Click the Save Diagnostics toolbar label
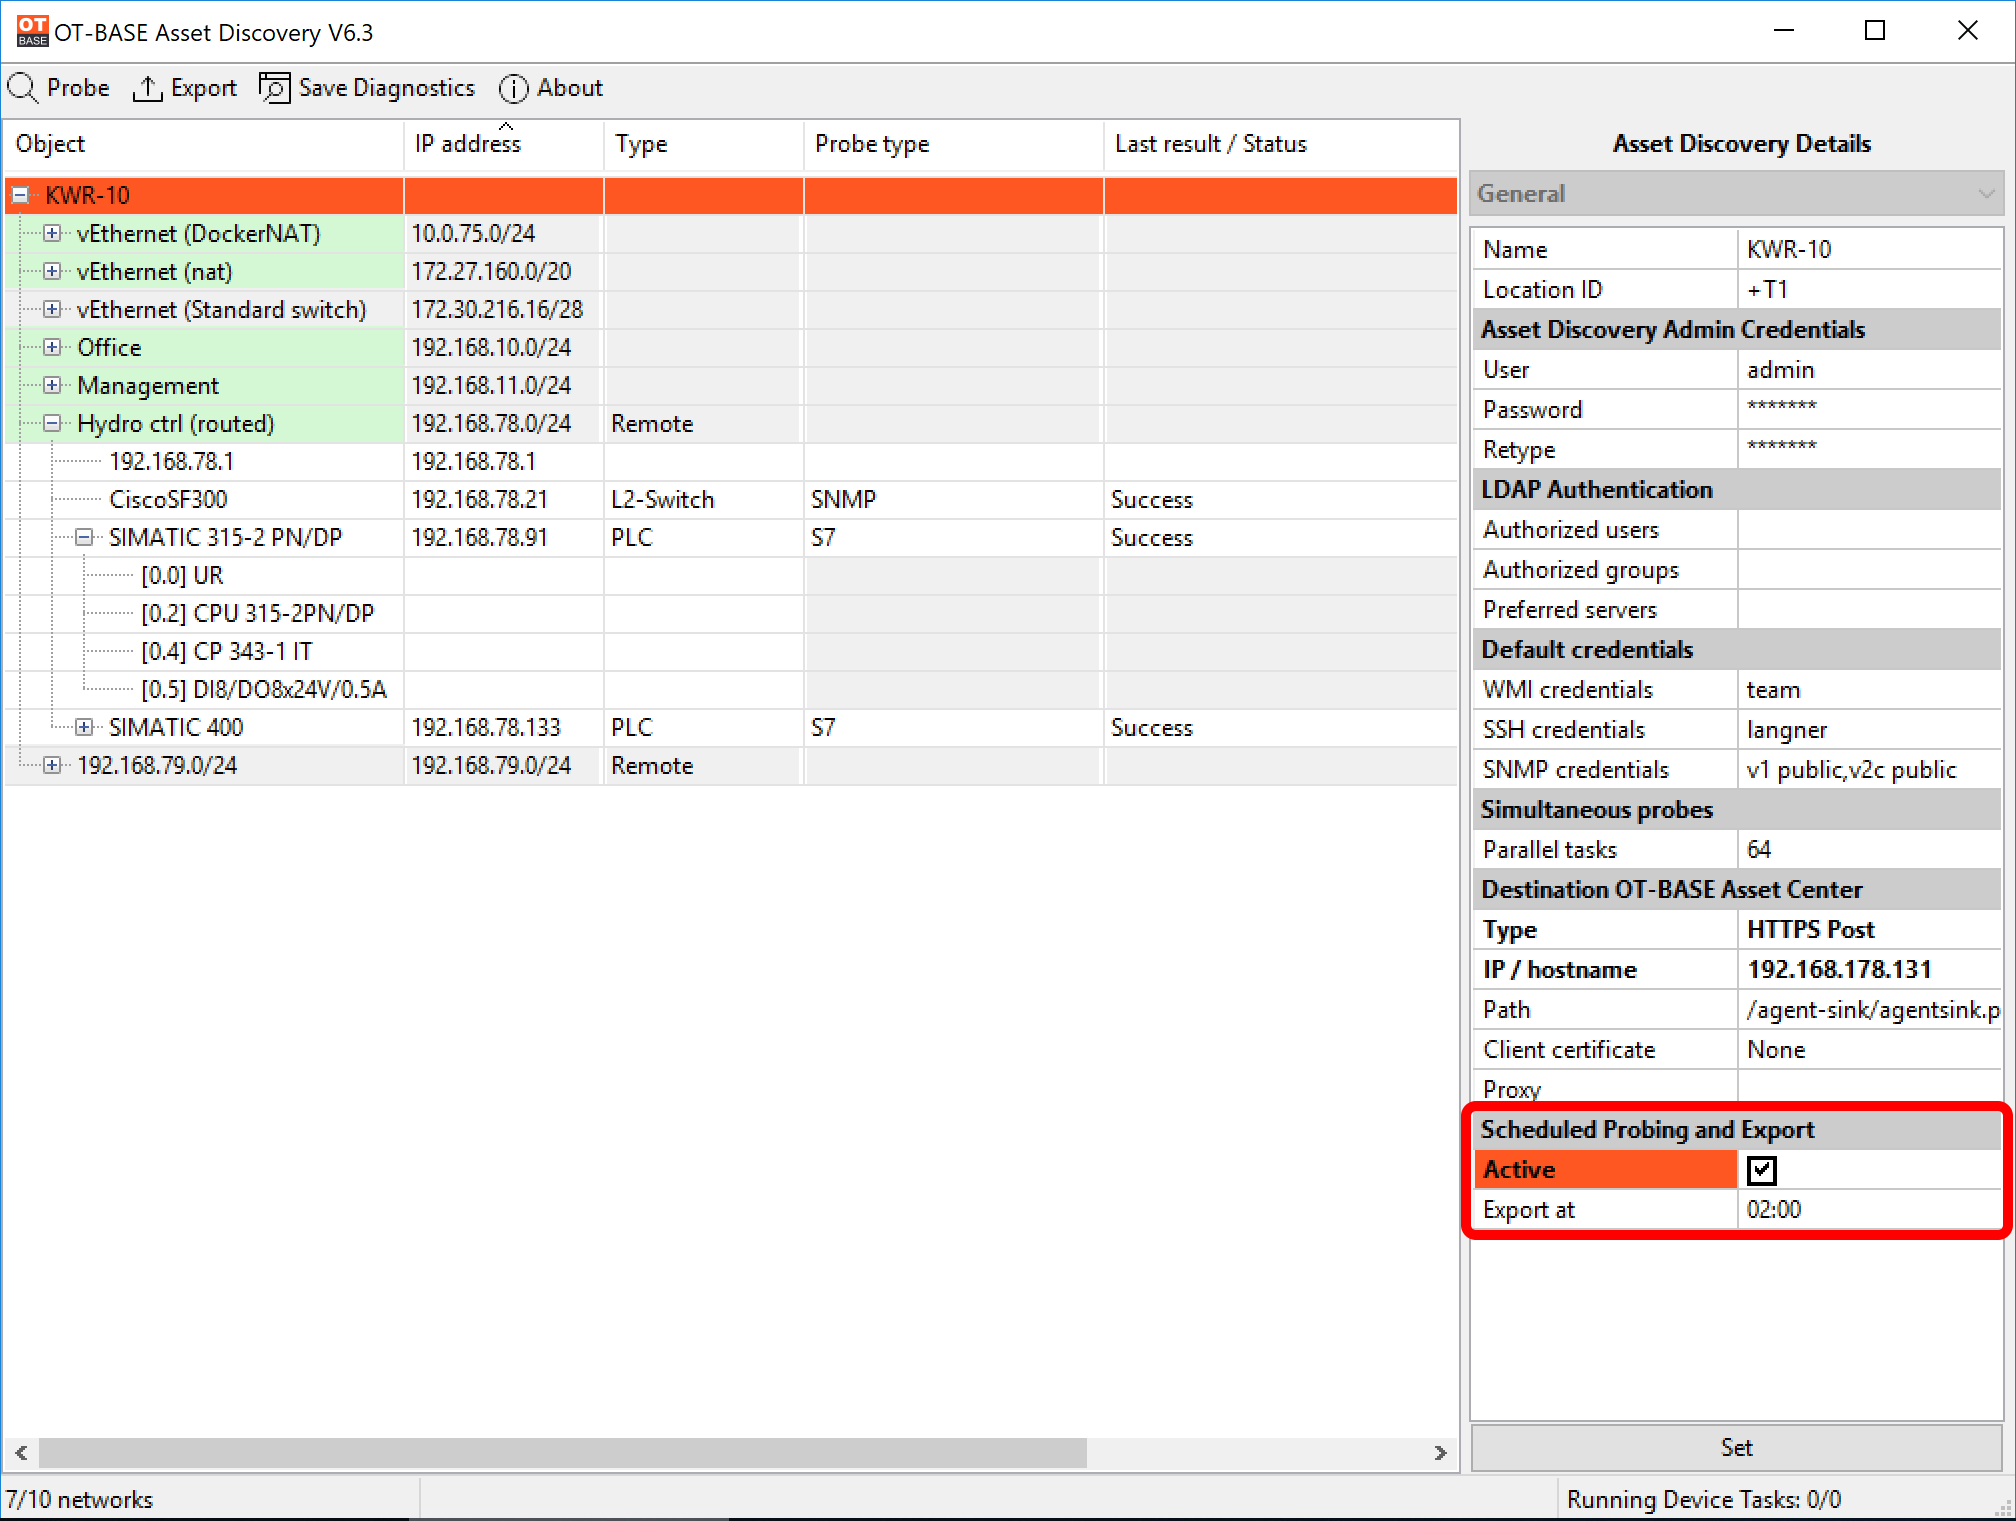2016x1521 pixels. [387, 88]
